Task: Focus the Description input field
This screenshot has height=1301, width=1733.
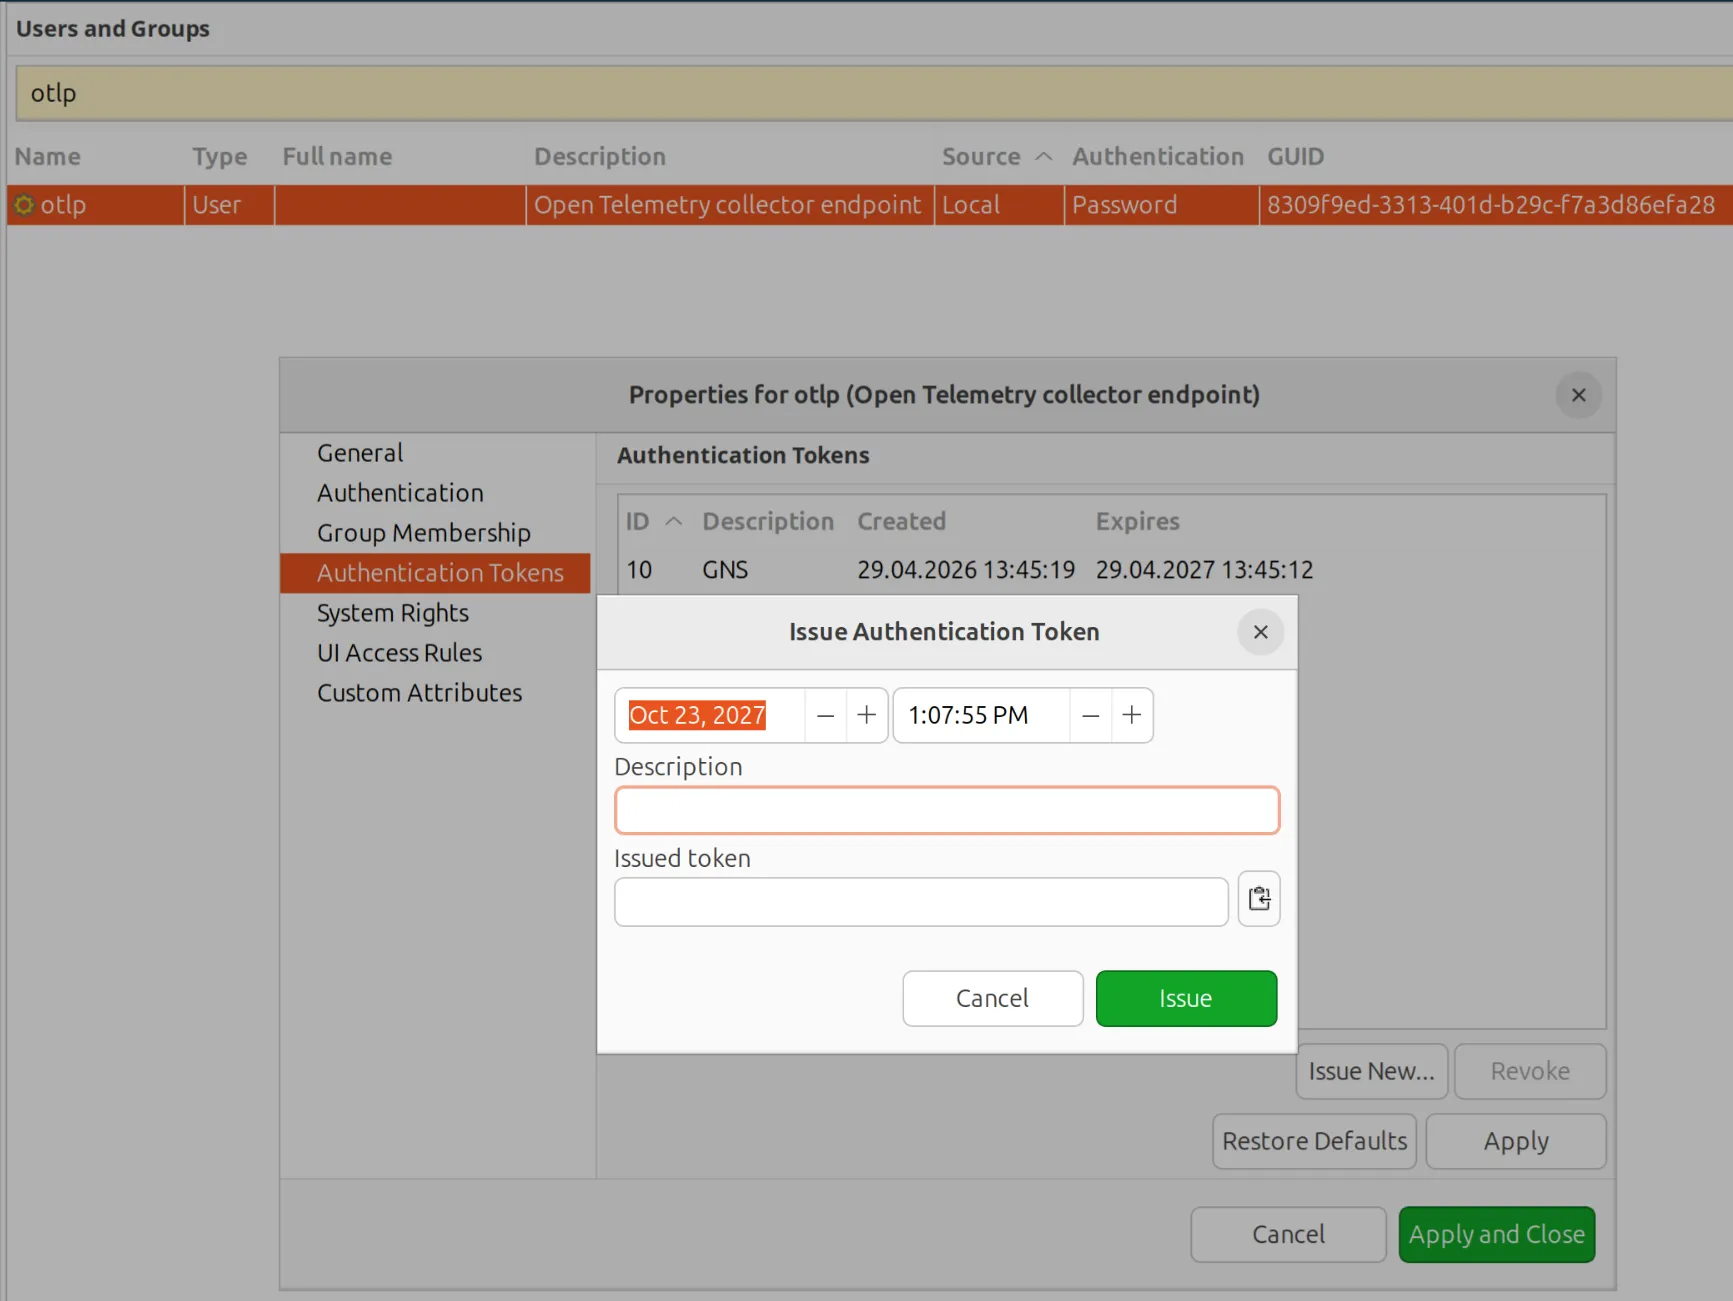Action: point(947,810)
